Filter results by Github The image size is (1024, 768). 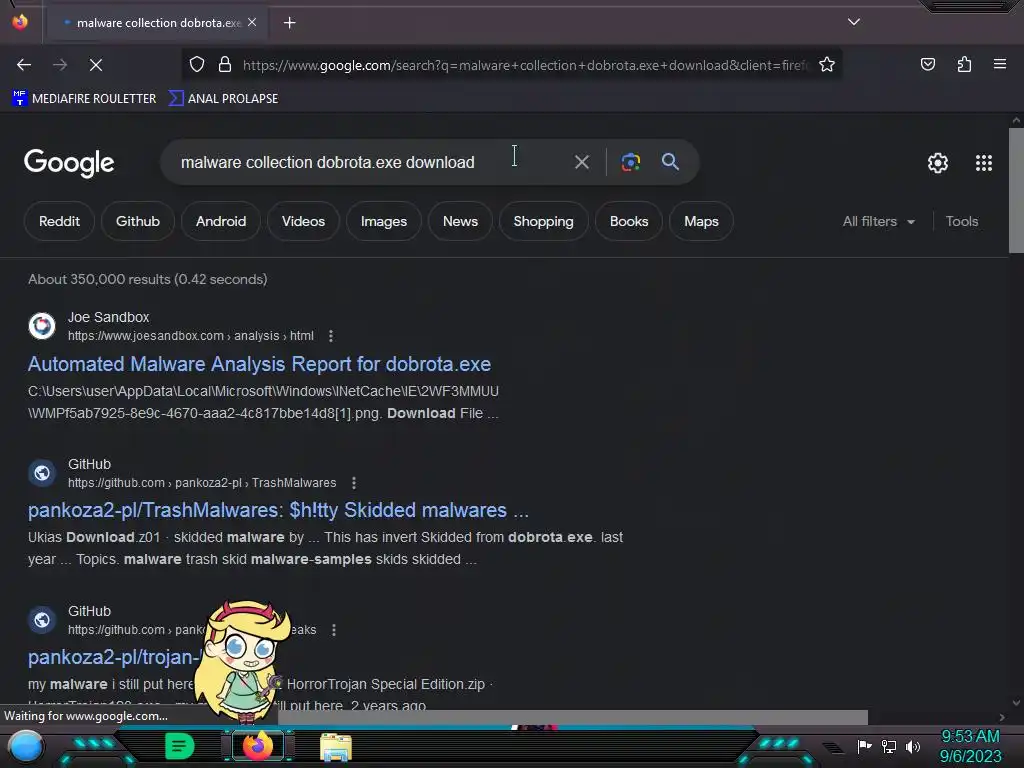click(138, 221)
